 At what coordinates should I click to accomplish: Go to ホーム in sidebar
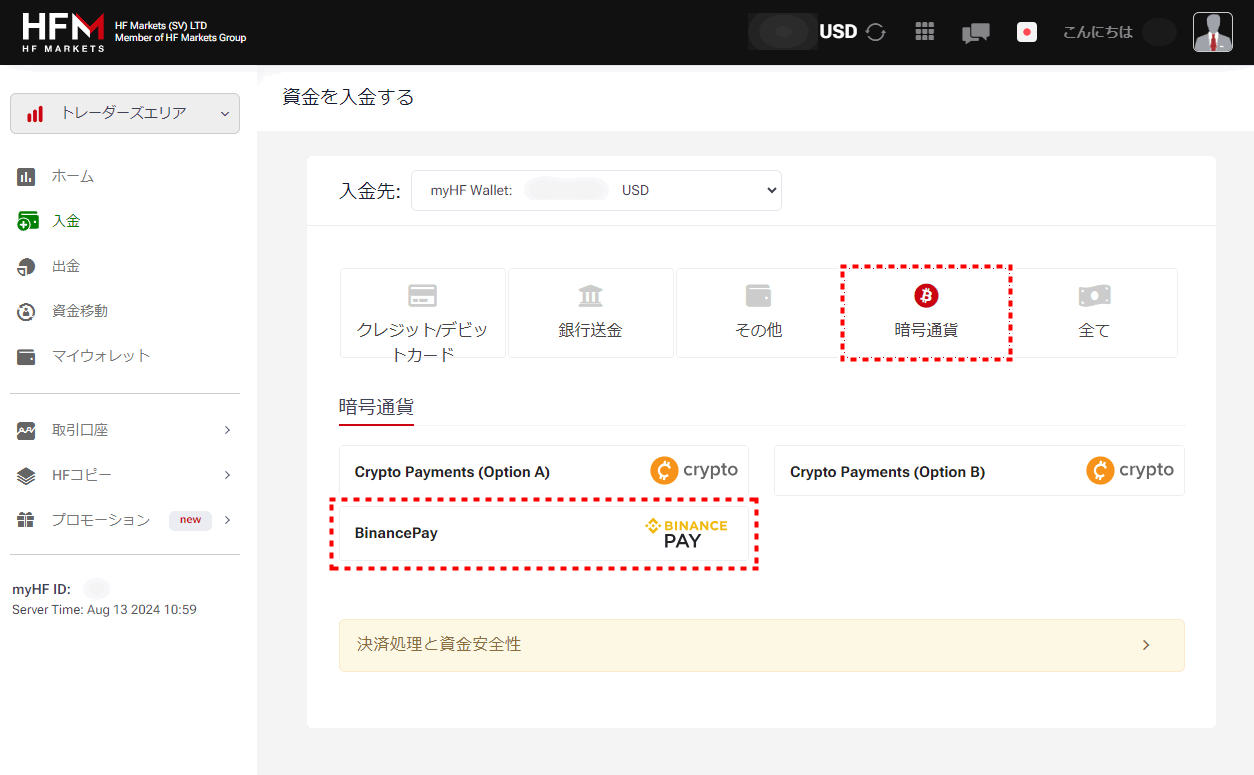73,176
